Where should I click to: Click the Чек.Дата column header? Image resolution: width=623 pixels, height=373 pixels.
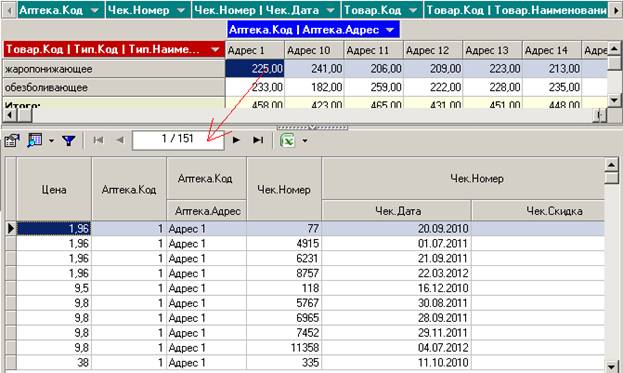tap(397, 211)
